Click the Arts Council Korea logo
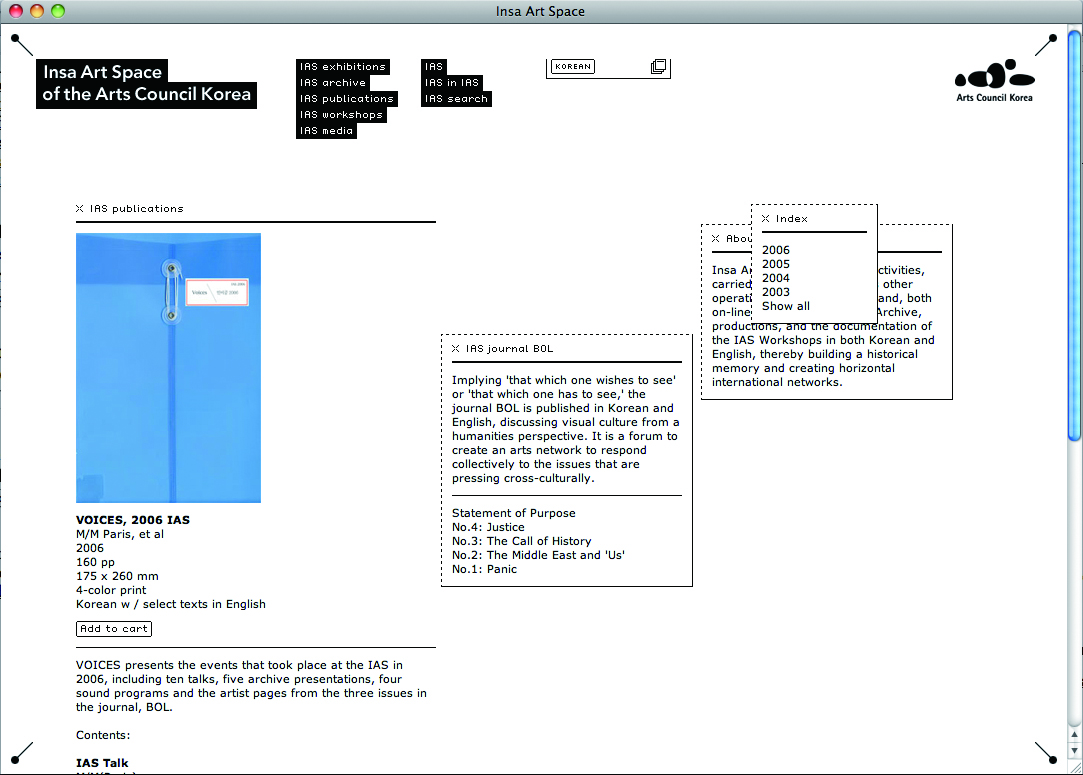The width and height of the screenshot is (1083, 775). (x=994, y=81)
